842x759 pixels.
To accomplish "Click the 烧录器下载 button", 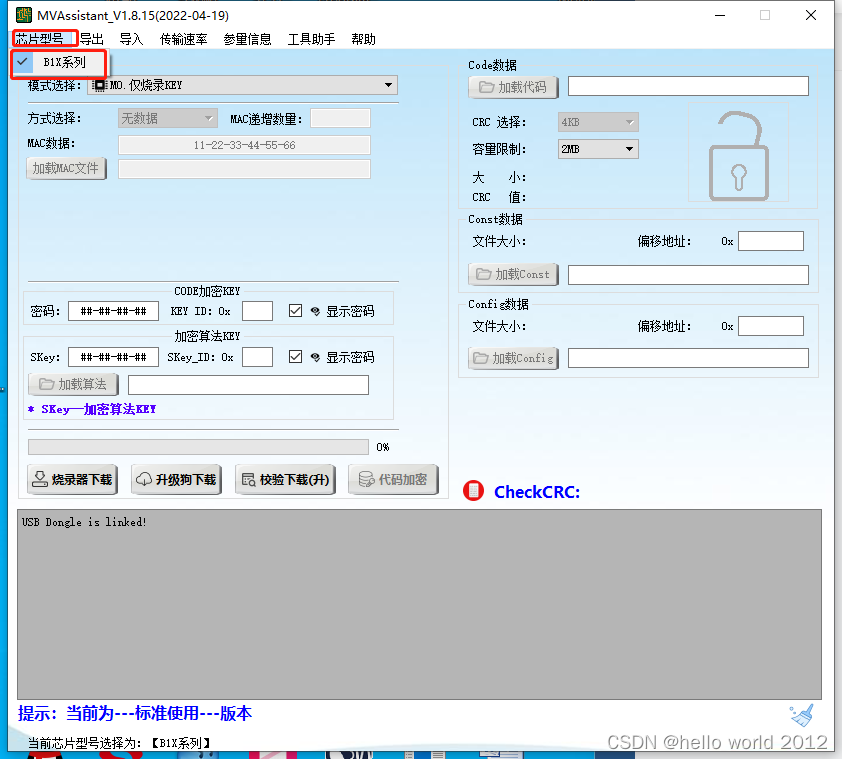I will point(72,479).
